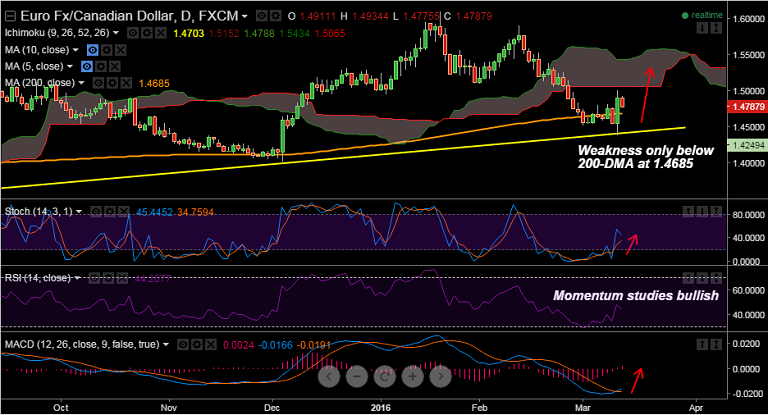This screenshot has height=415, width=768.
Task: Toggle the MA (5, close) eye visibility
Action: pos(86,66)
